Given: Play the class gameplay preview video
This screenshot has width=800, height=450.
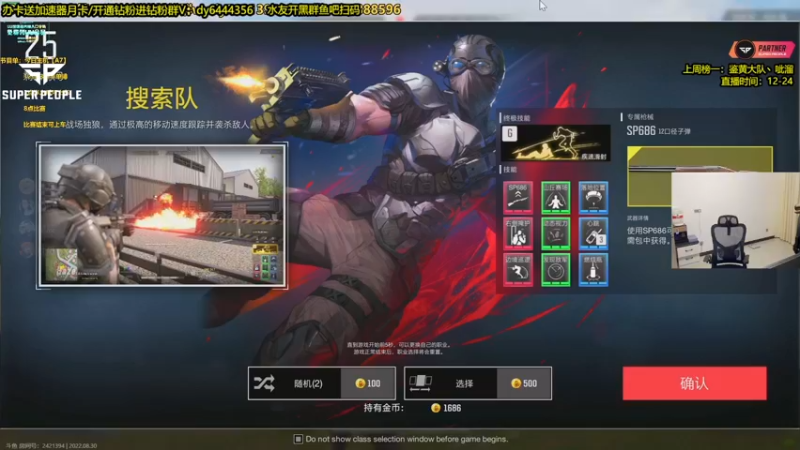Looking at the screenshot, I should tap(162, 216).
